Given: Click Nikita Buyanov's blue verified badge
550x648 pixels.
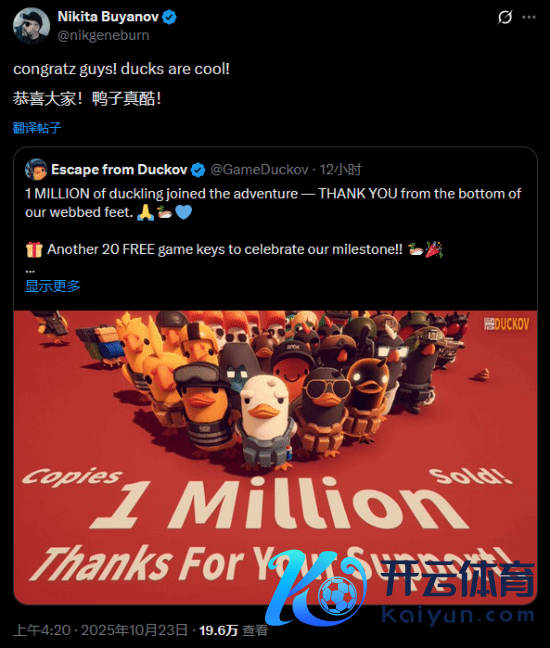Looking at the screenshot, I should click(x=169, y=17).
